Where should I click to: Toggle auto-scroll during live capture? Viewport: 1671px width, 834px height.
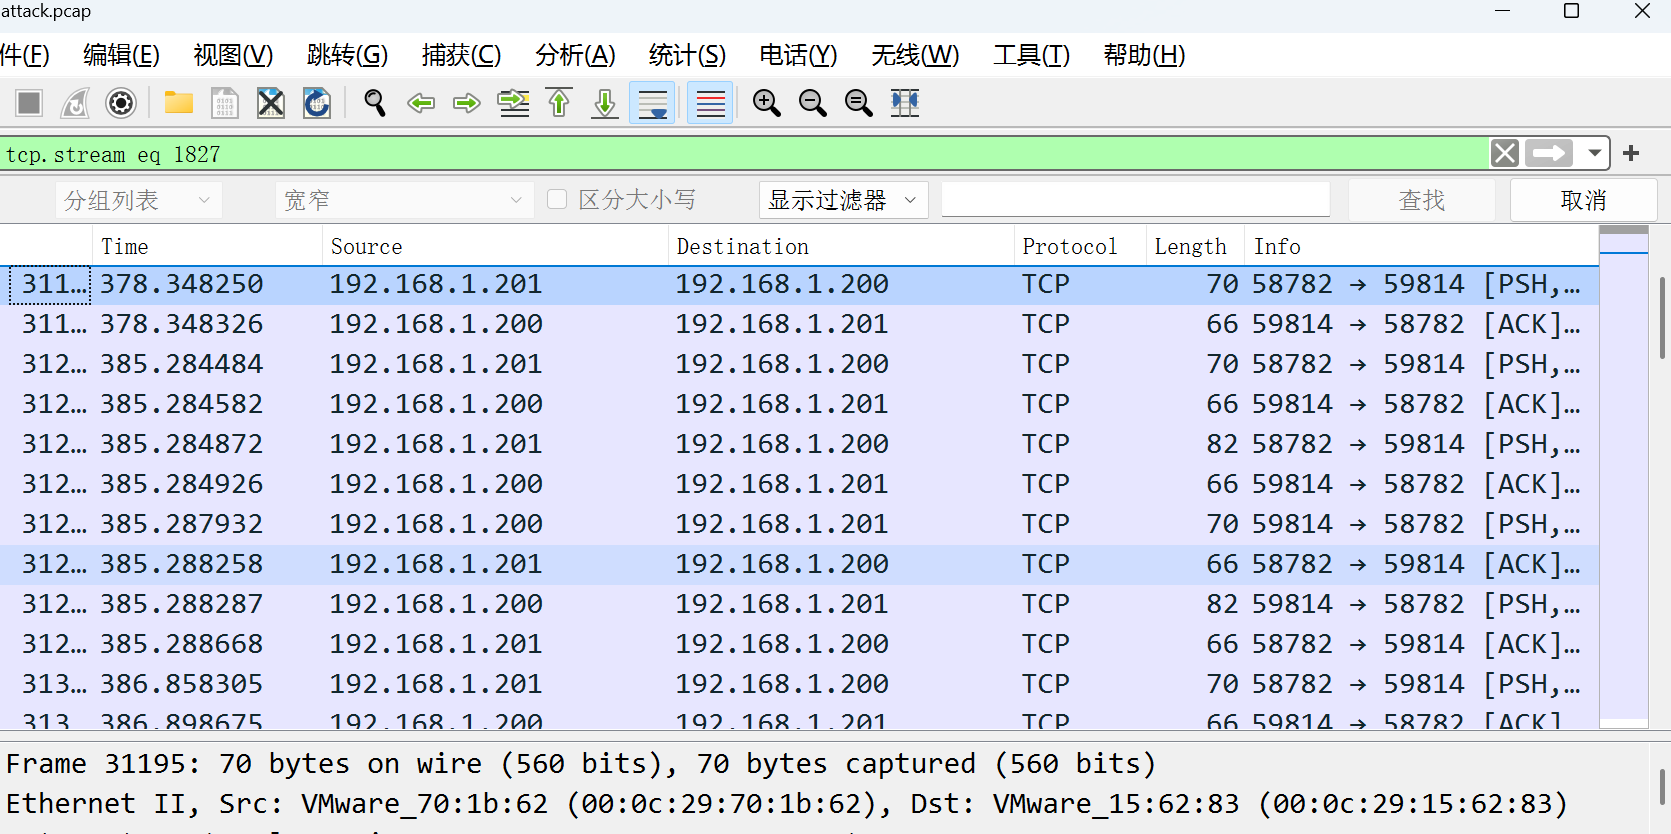(x=653, y=103)
